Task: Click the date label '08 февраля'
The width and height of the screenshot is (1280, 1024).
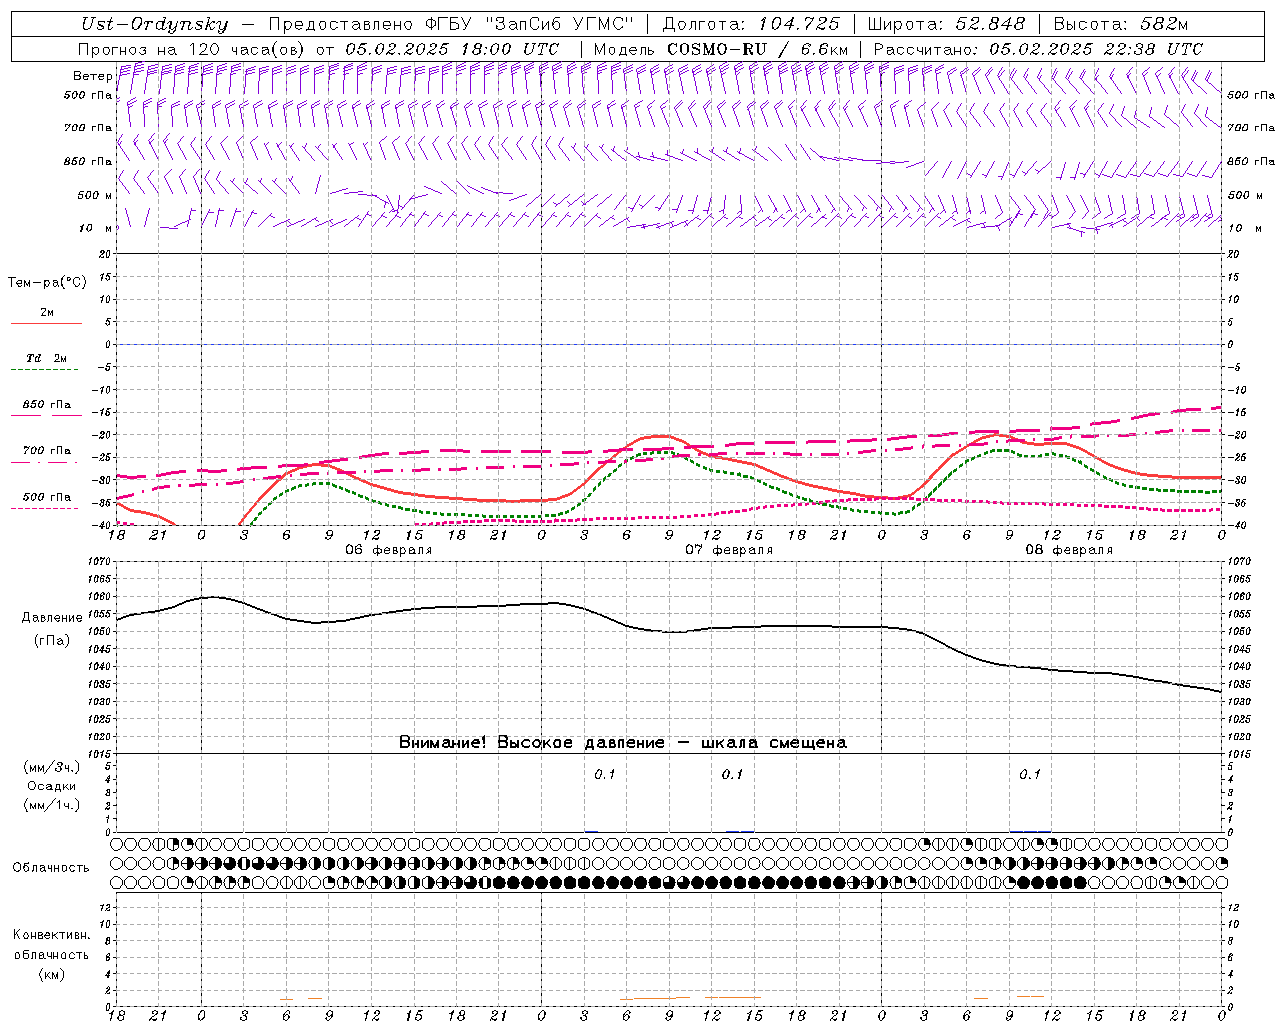Action: click(1069, 550)
